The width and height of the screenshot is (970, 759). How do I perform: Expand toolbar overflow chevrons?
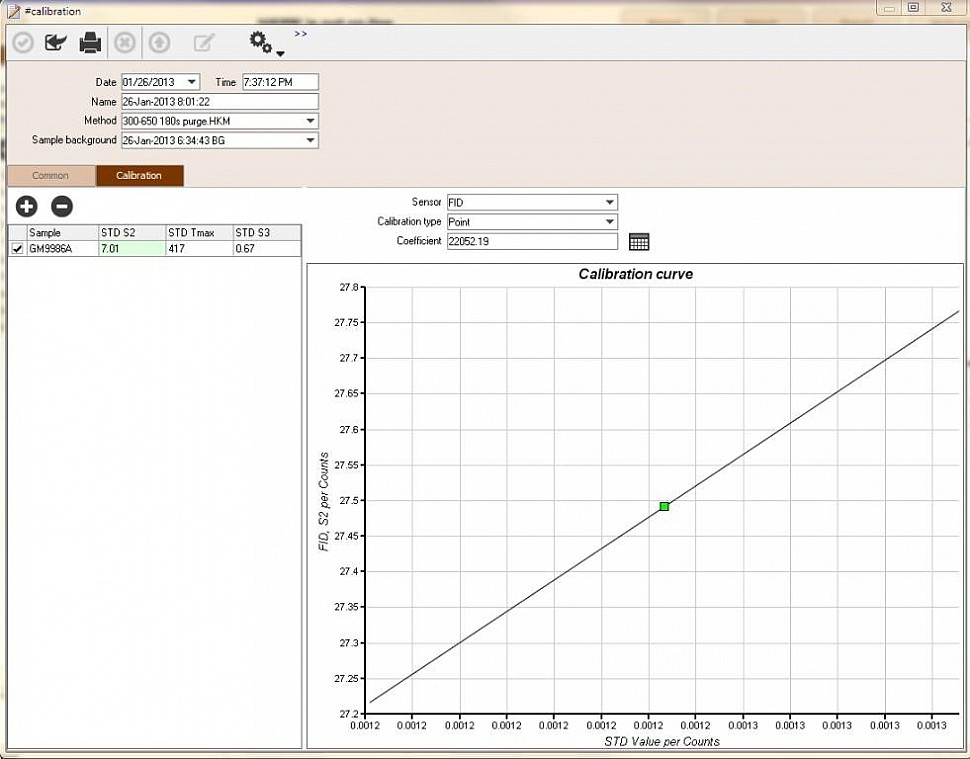pos(301,34)
